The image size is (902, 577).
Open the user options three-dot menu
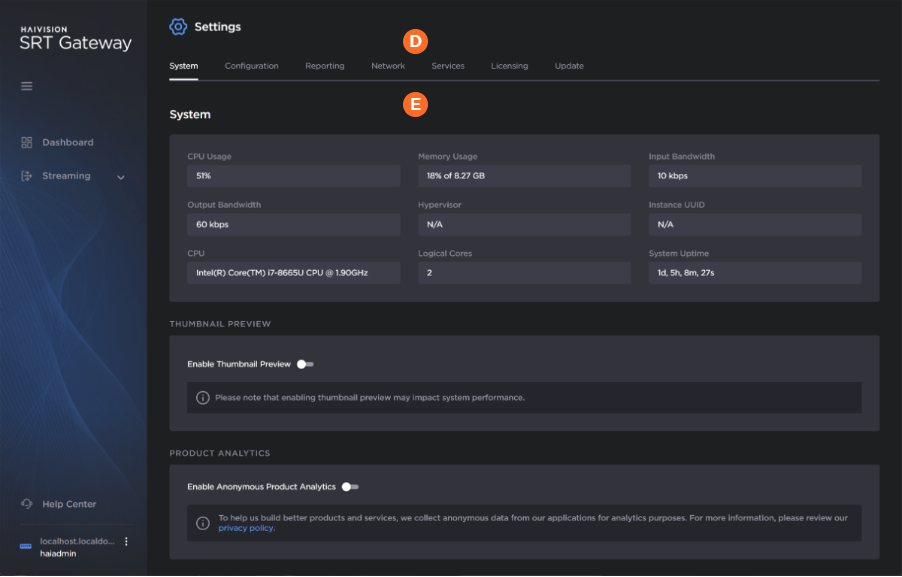126,541
